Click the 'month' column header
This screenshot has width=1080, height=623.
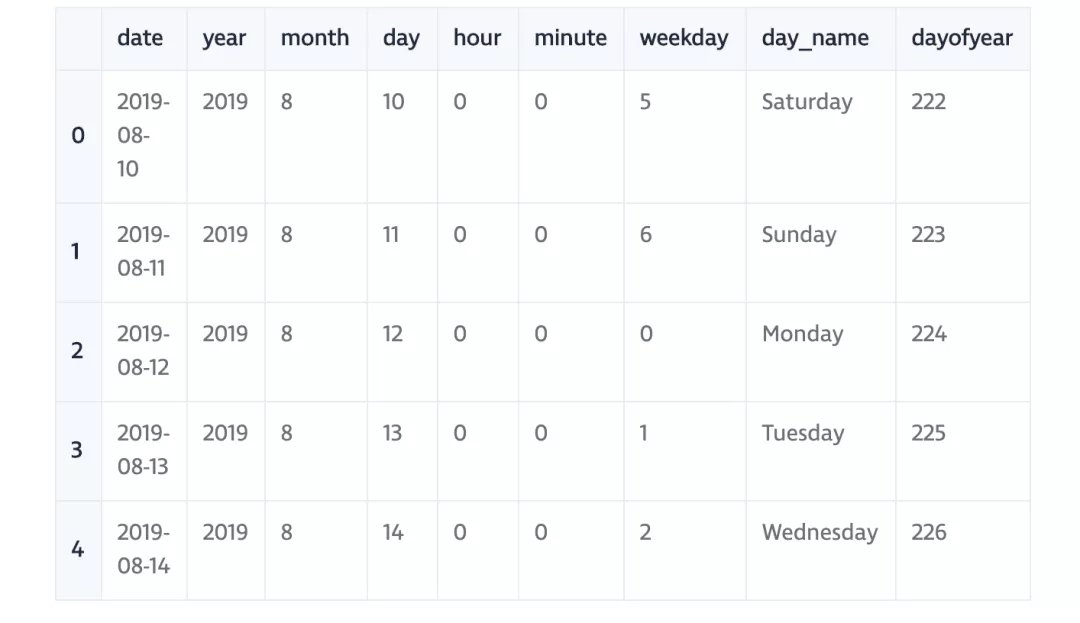pyautogui.click(x=315, y=38)
